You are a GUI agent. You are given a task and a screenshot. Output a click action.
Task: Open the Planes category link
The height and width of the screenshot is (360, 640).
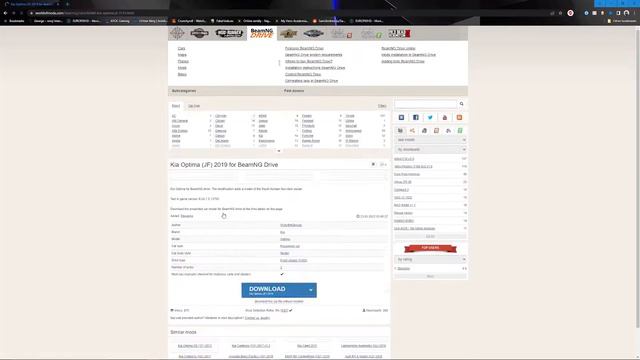[x=183, y=61]
